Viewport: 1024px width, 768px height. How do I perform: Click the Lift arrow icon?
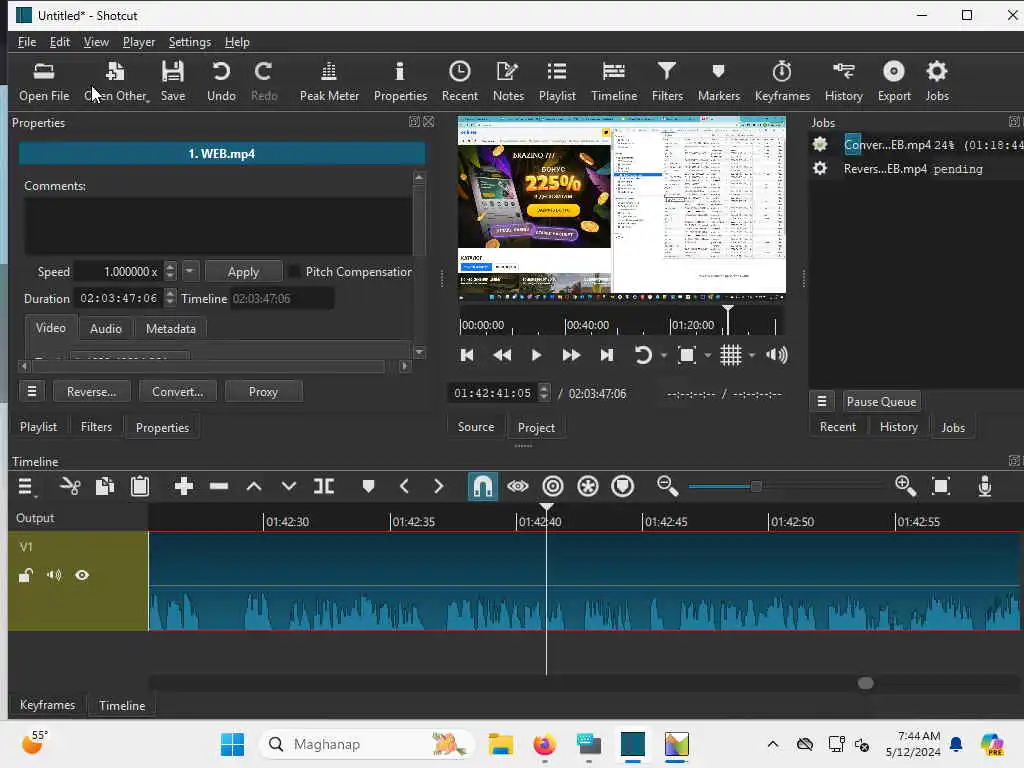(254, 486)
